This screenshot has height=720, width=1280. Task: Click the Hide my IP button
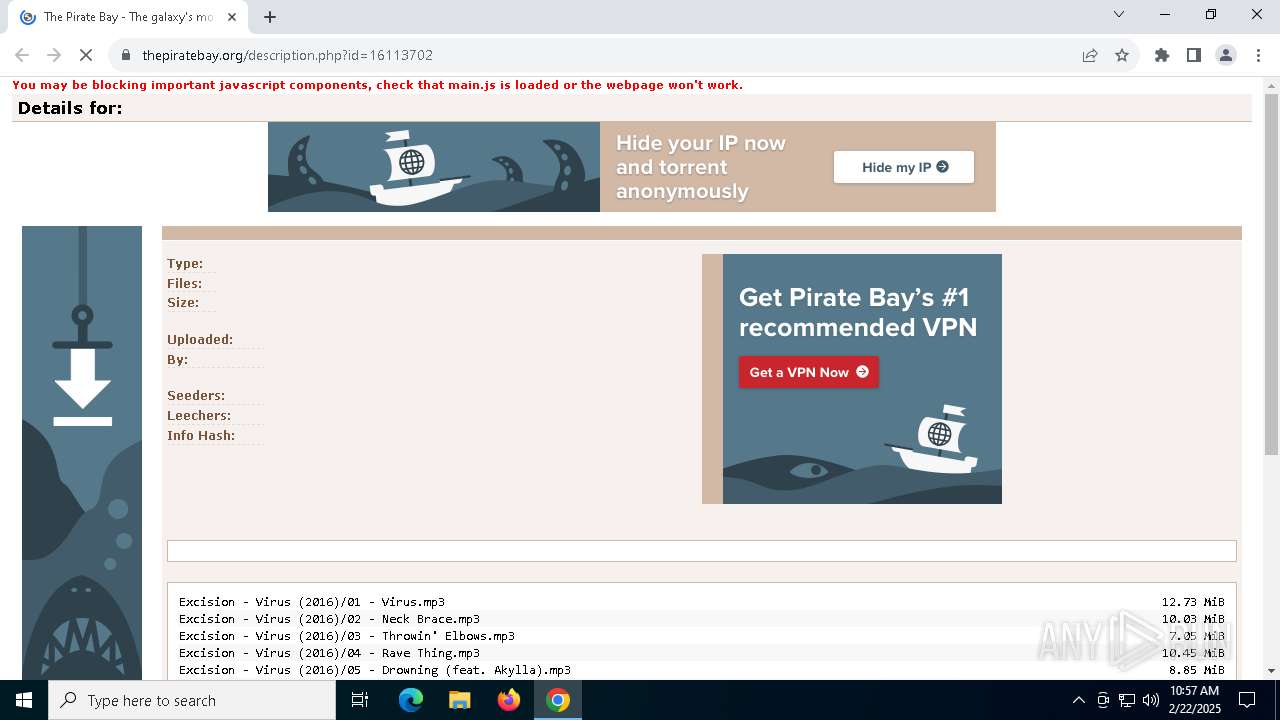pos(904,167)
